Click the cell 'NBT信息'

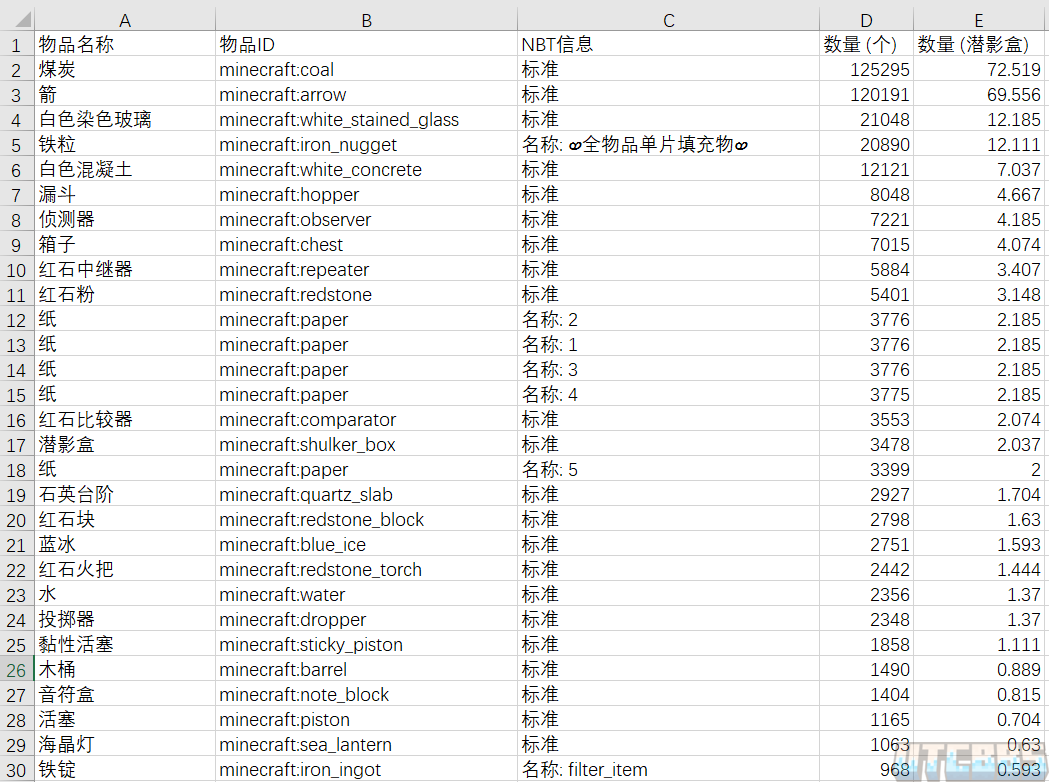(668, 44)
